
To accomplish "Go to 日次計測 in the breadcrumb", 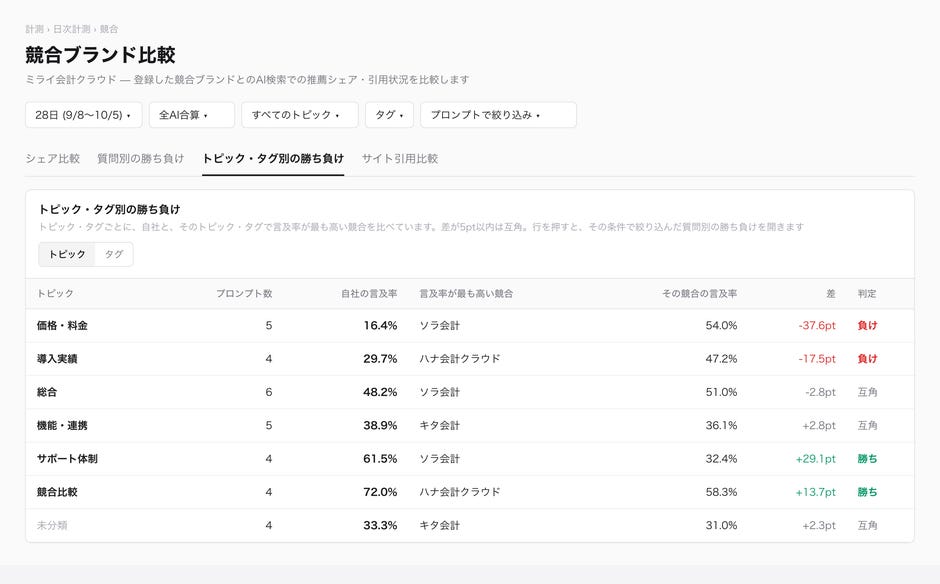I will tap(71, 29).
